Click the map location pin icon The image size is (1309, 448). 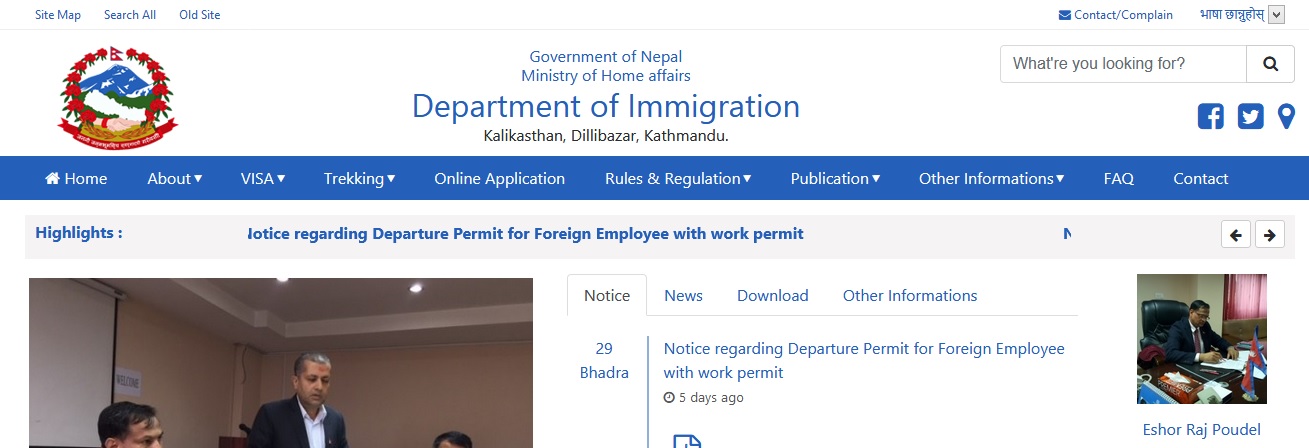(x=1286, y=117)
